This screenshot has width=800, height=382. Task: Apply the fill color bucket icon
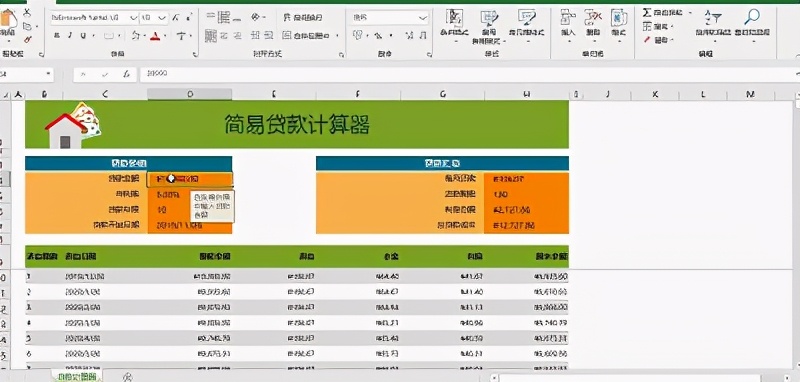point(135,36)
